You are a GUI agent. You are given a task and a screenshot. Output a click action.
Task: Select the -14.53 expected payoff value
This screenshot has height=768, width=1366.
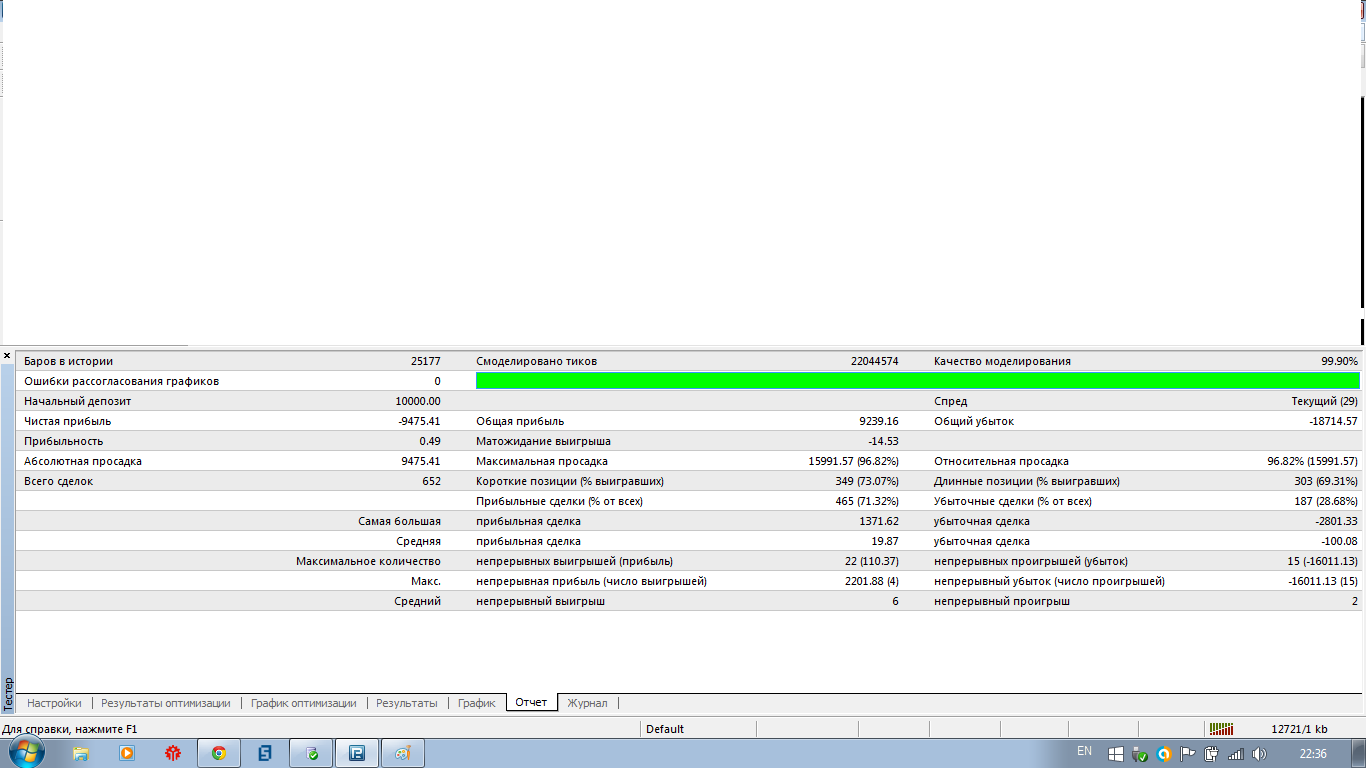pyautogui.click(x=883, y=441)
